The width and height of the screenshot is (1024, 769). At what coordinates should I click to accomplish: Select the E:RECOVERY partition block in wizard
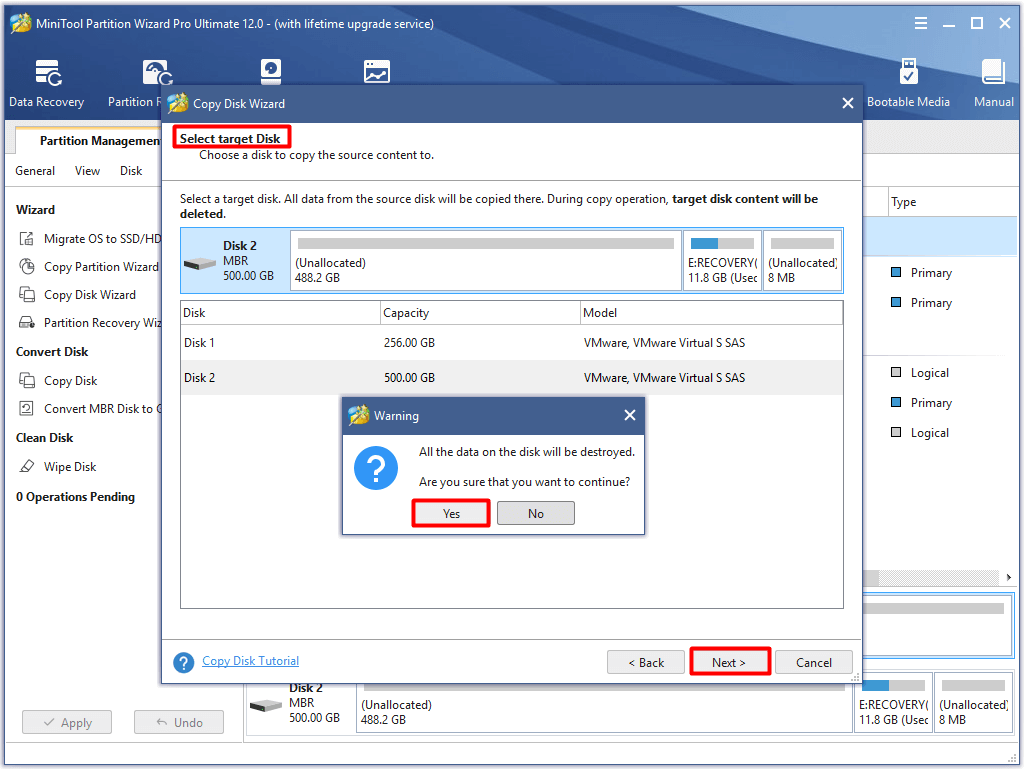tap(722, 260)
